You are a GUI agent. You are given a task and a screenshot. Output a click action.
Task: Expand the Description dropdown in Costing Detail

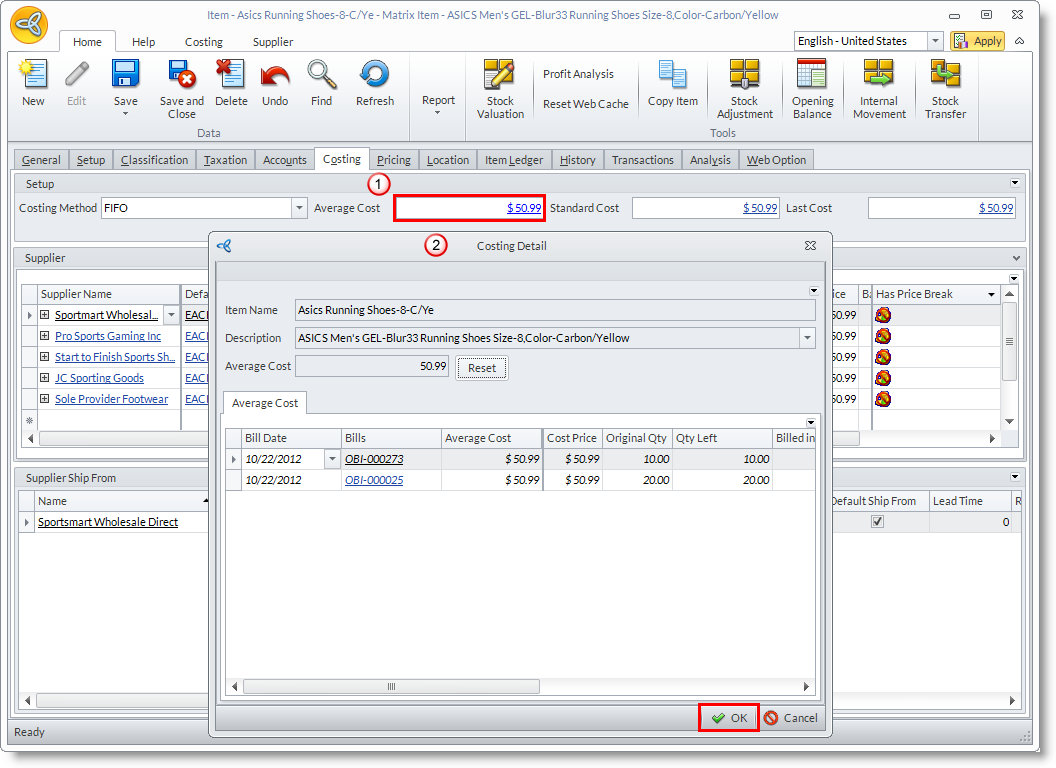click(807, 338)
